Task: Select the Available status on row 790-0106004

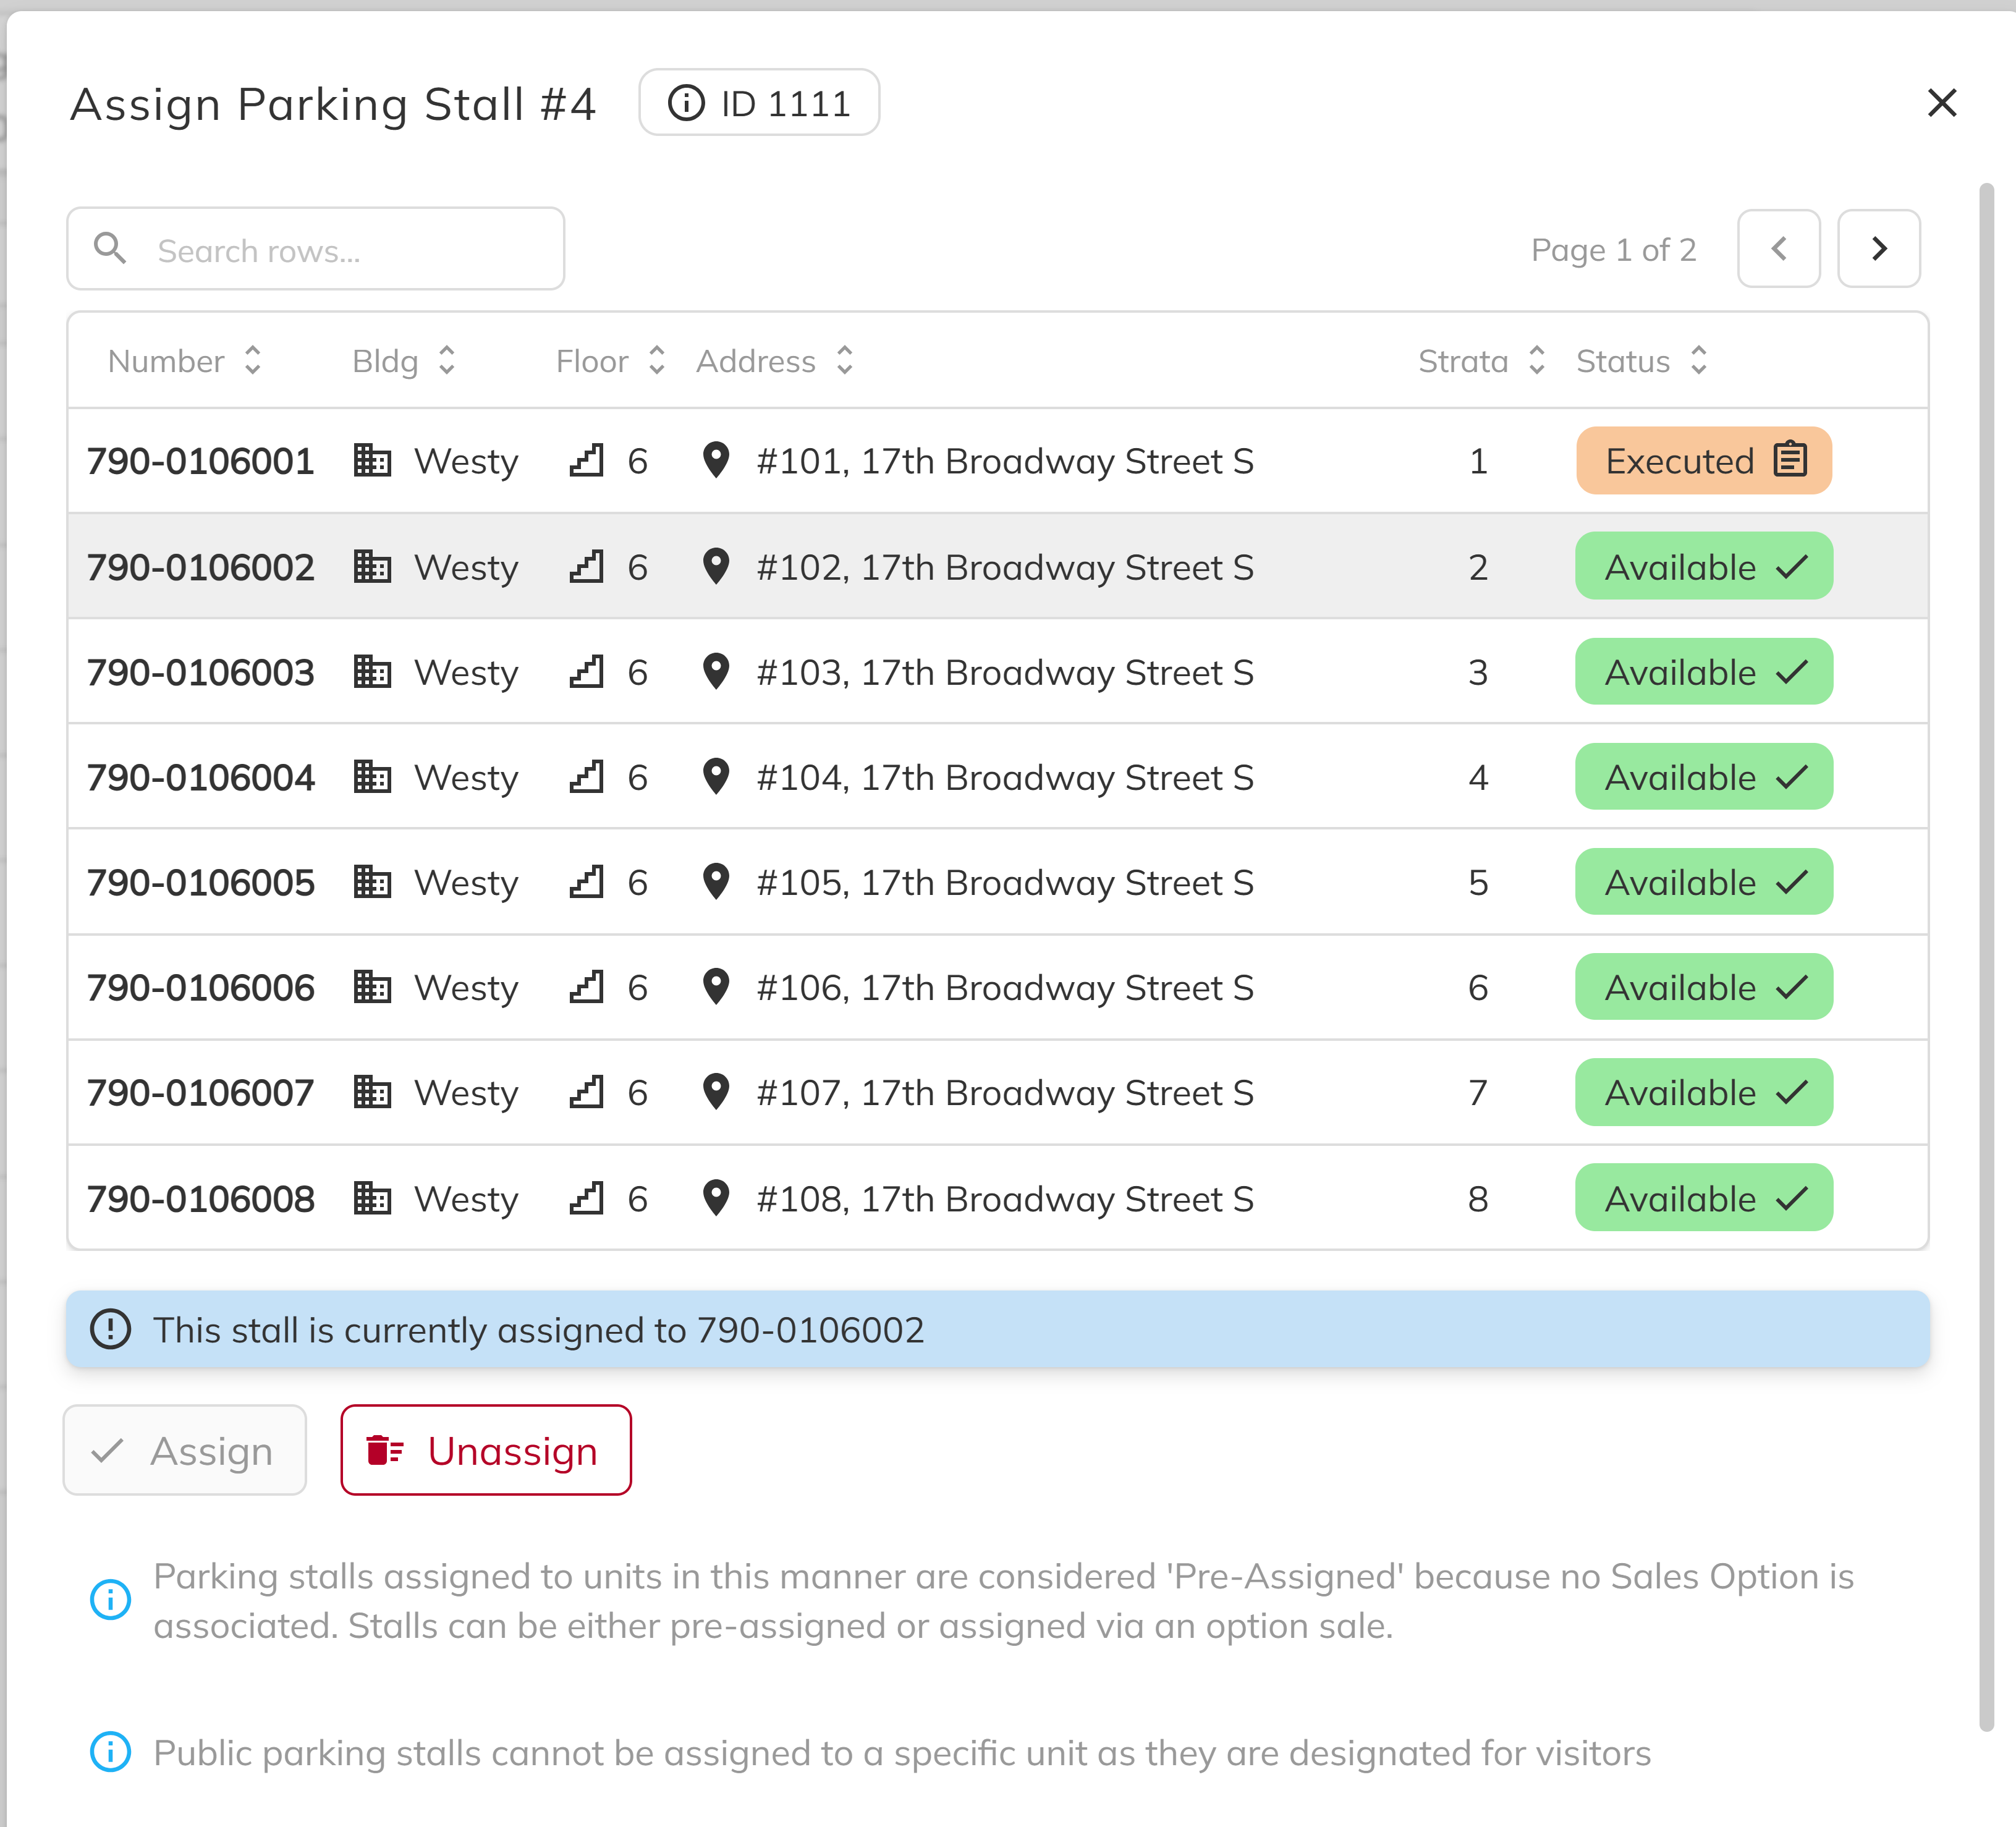Action: tap(1703, 777)
